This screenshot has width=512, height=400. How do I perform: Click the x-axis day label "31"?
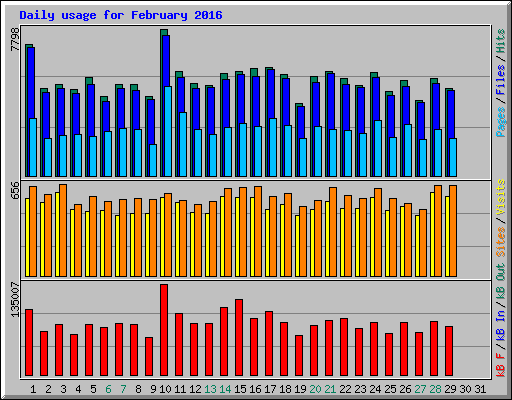[480, 389]
